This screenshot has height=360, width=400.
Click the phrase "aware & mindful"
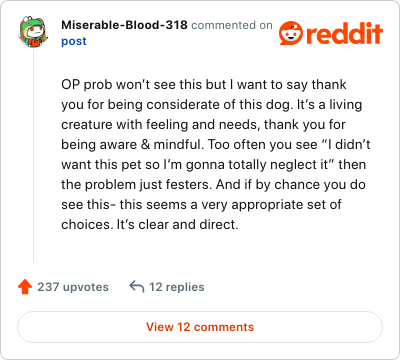click(151, 144)
